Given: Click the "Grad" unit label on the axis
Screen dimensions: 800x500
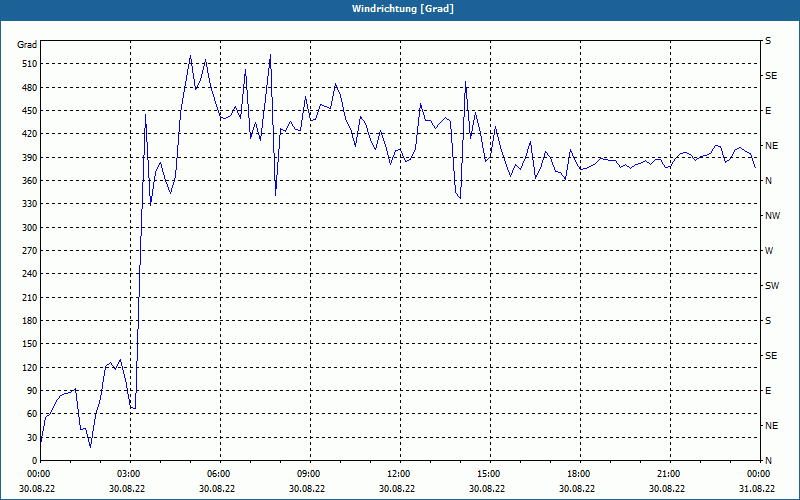Looking at the screenshot, I should point(27,45).
